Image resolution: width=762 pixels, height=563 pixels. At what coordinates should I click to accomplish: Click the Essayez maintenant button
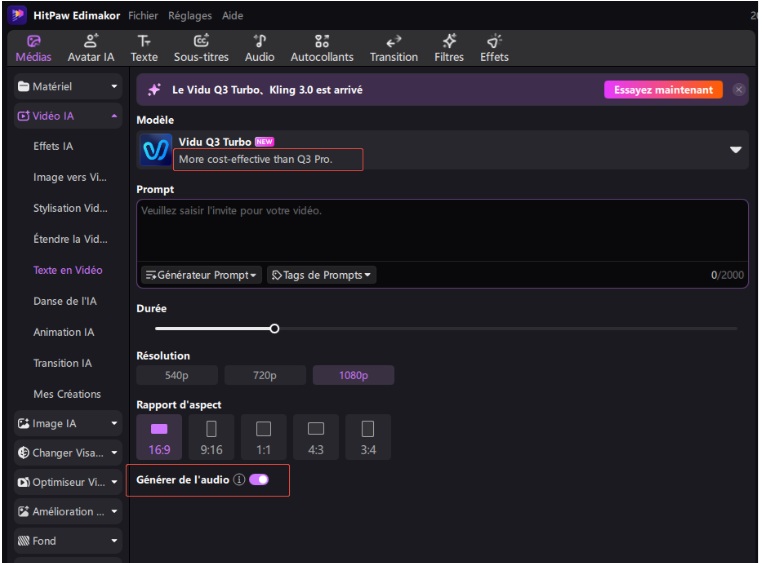663,90
